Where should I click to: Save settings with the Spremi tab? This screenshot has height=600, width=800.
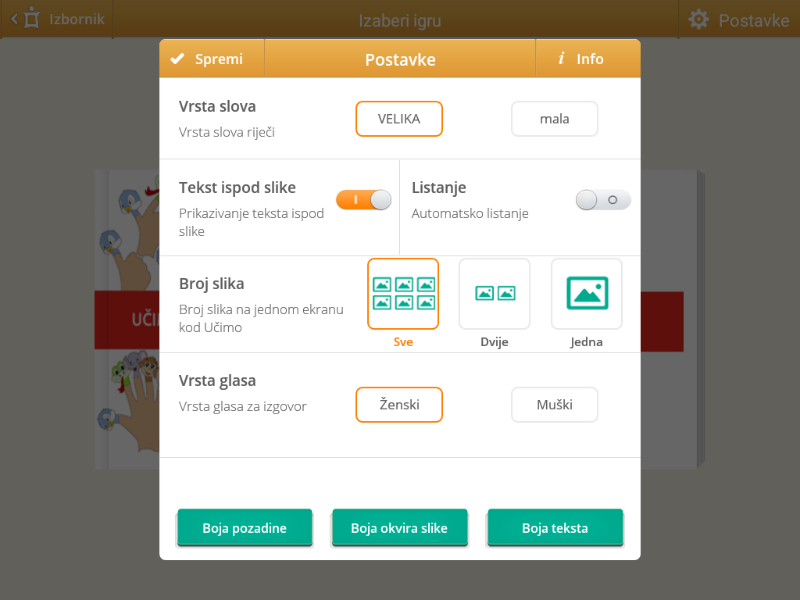[212, 59]
